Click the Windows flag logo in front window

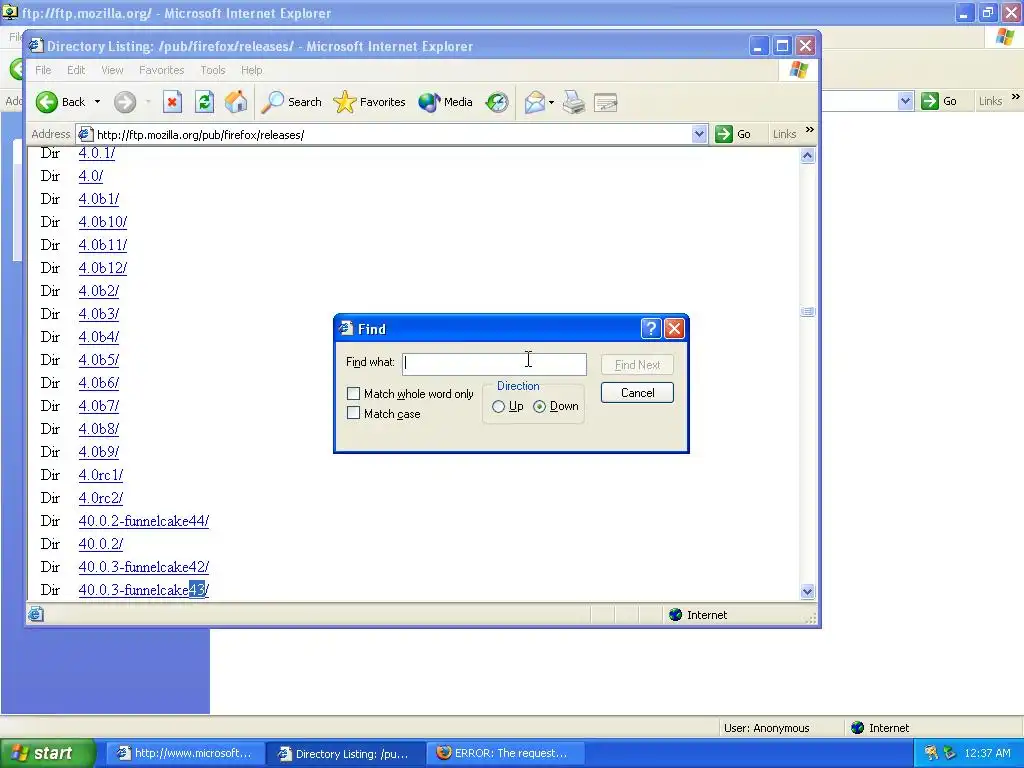click(799, 70)
